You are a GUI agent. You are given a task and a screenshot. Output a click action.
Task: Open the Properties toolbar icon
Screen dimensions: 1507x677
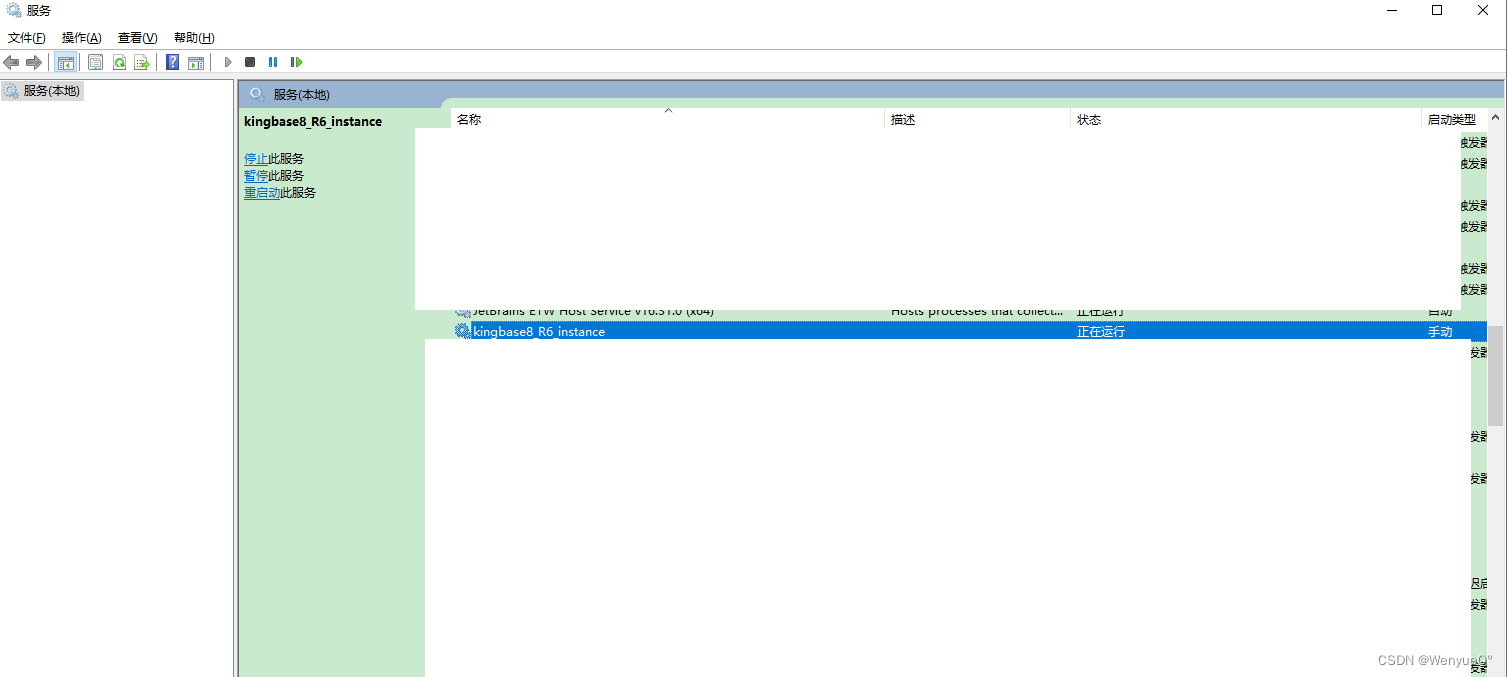click(x=95, y=62)
